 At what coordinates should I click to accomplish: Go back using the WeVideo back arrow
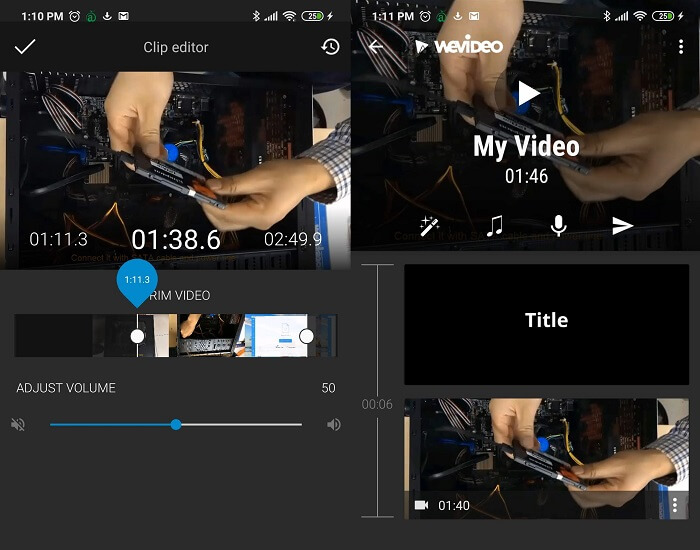(376, 46)
